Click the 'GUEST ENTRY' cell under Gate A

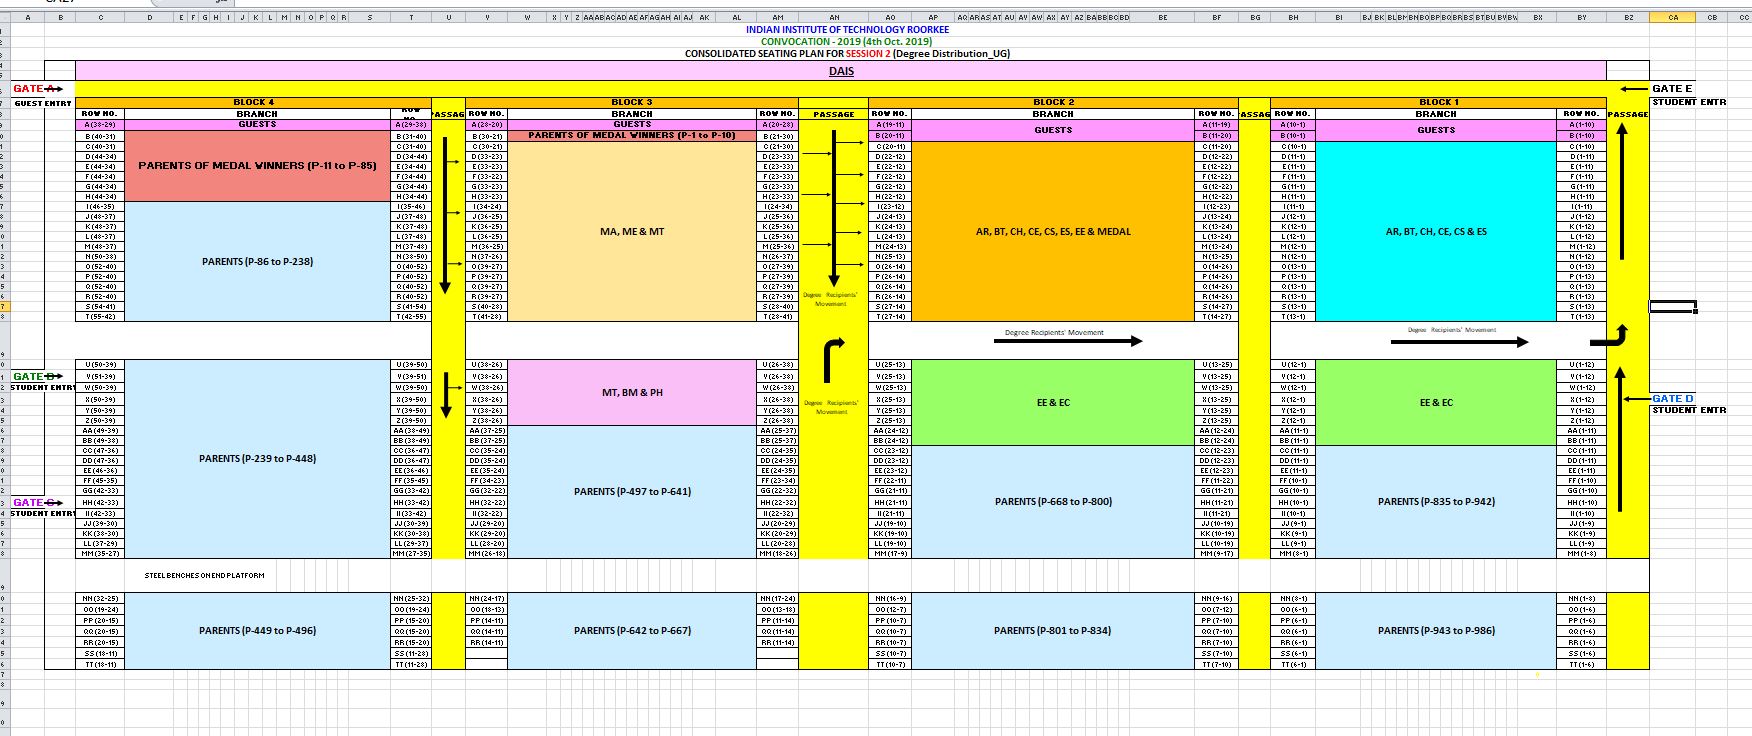43,103
